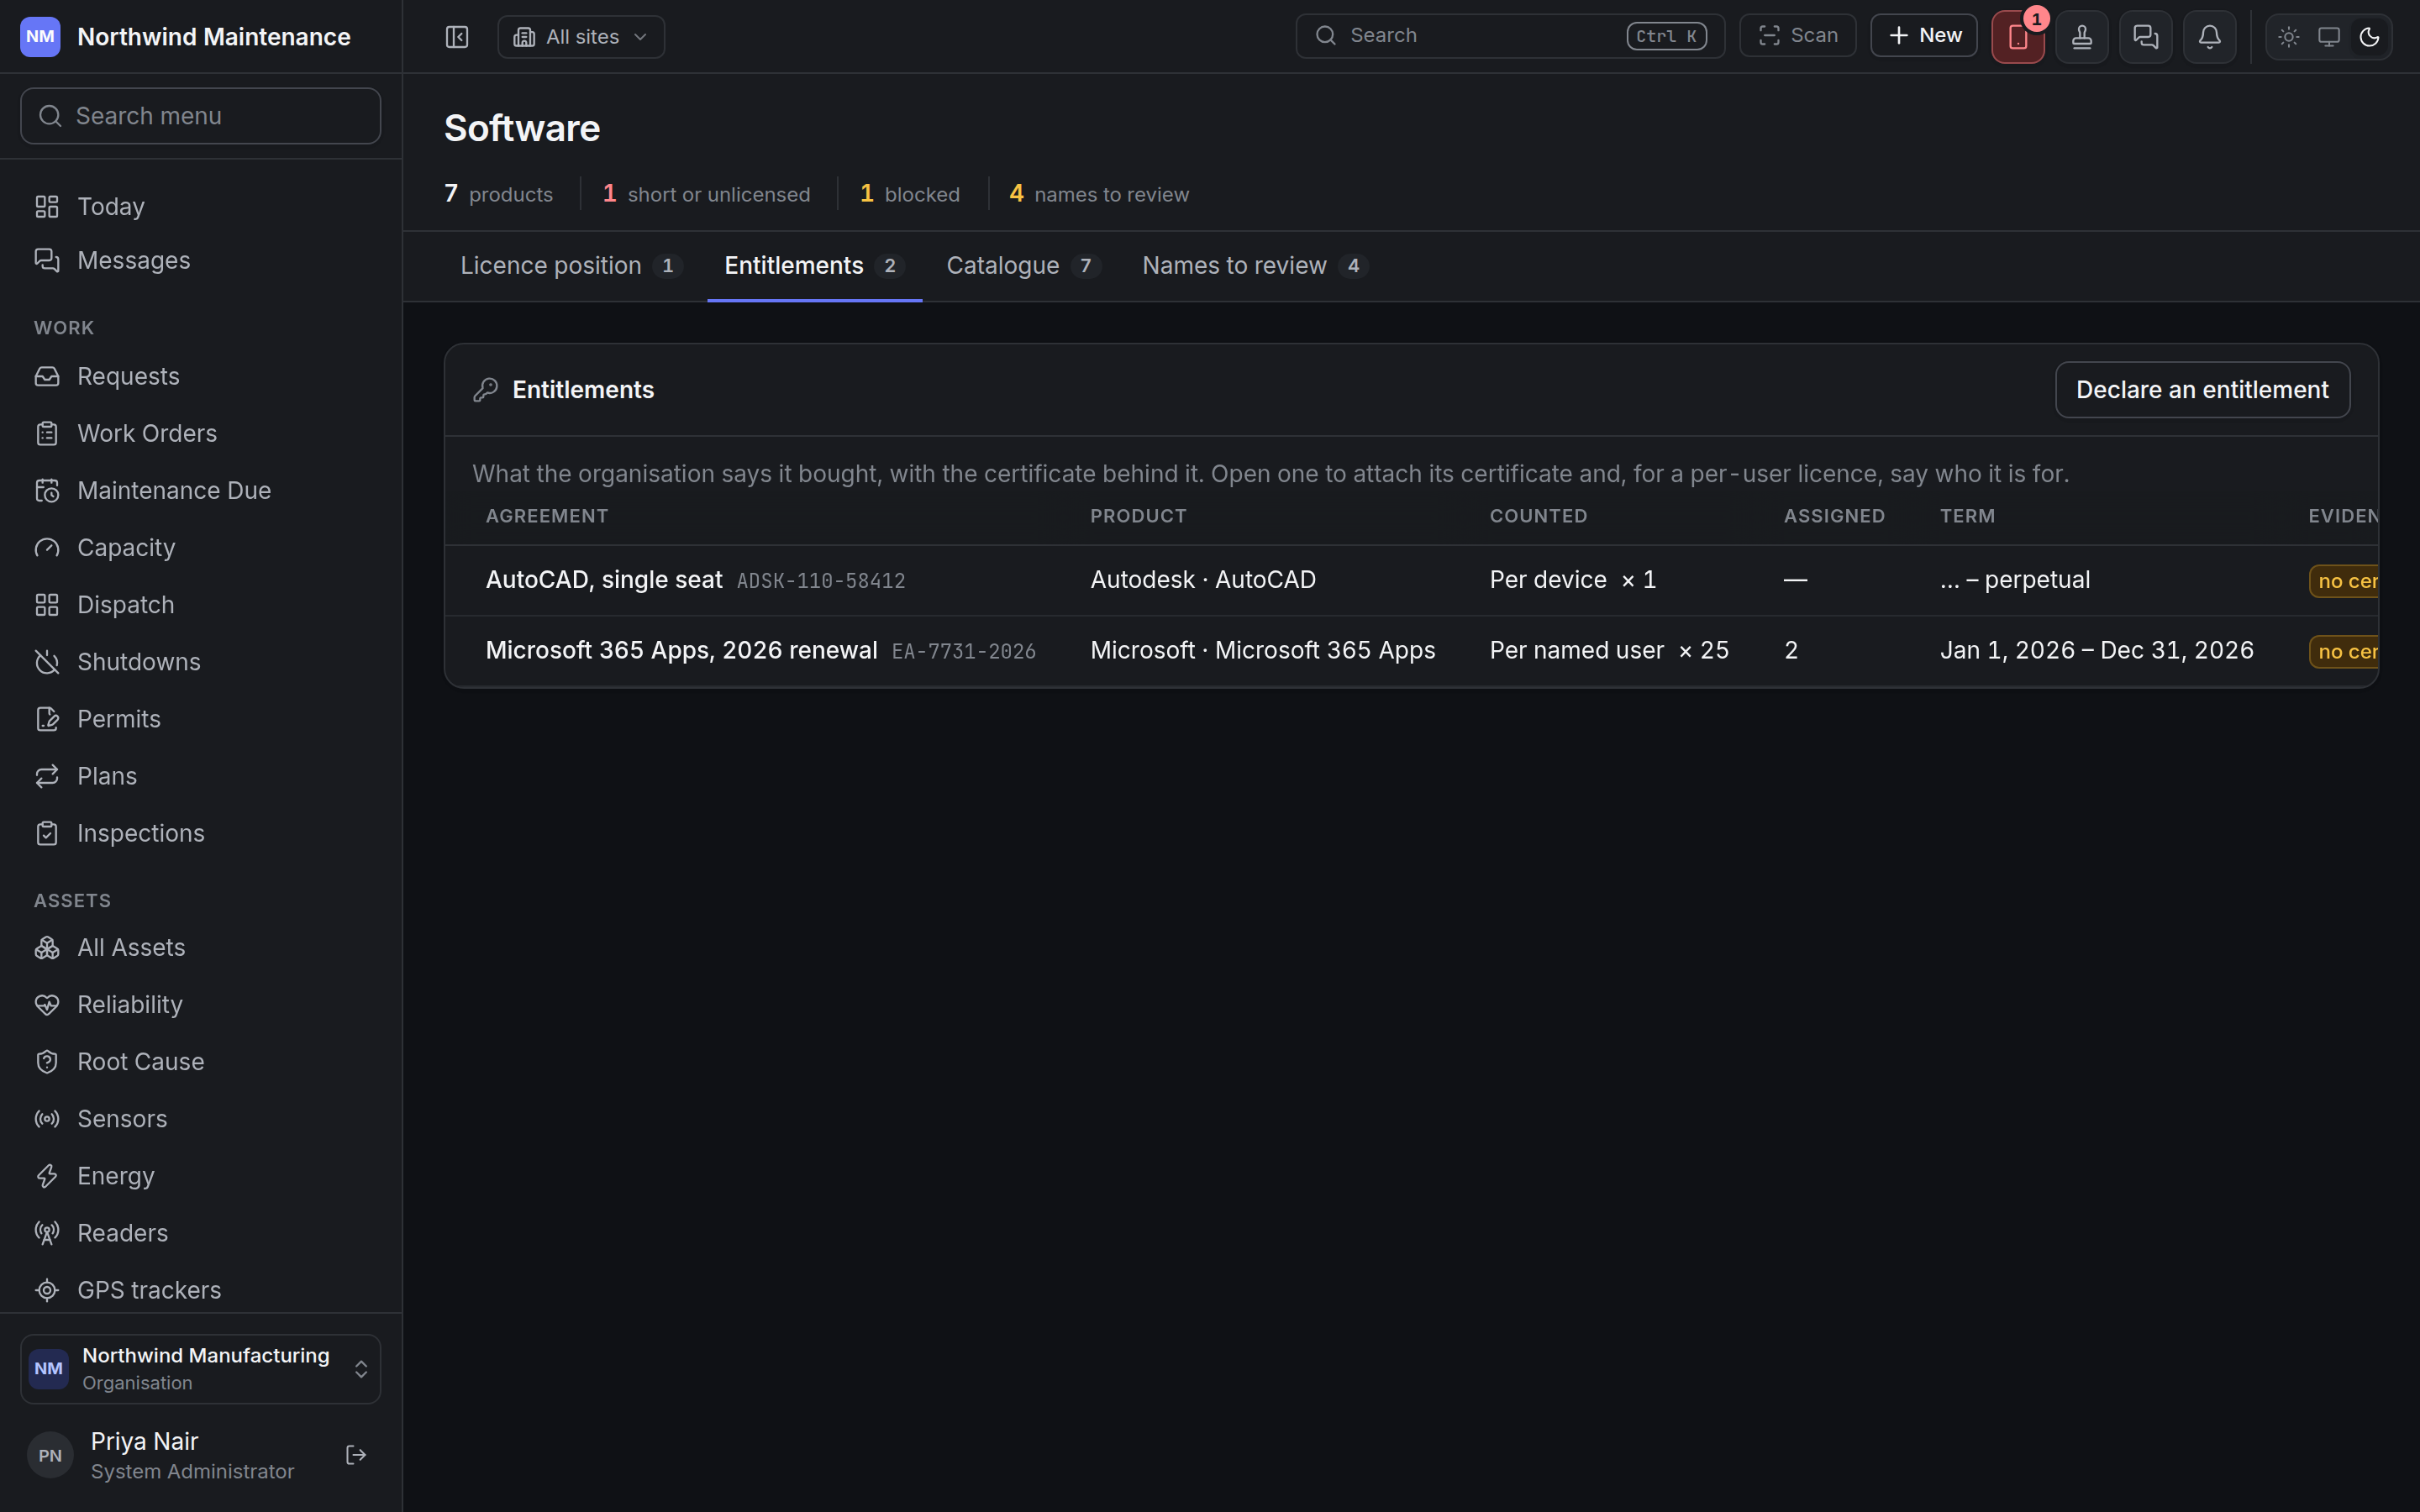
Task: Click the '1 short or unlicensed' stat
Action: [x=706, y=194]
